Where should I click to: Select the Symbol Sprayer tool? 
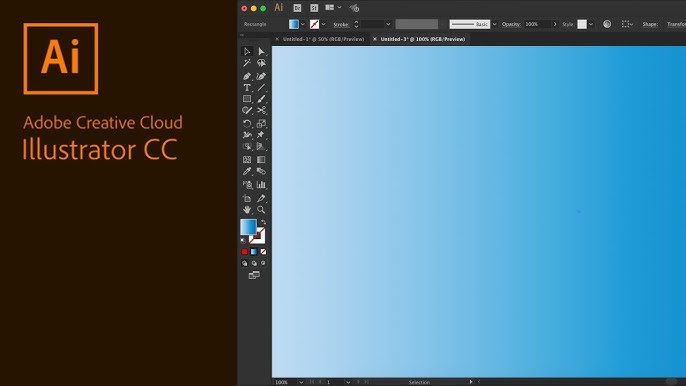coord(247,185)
